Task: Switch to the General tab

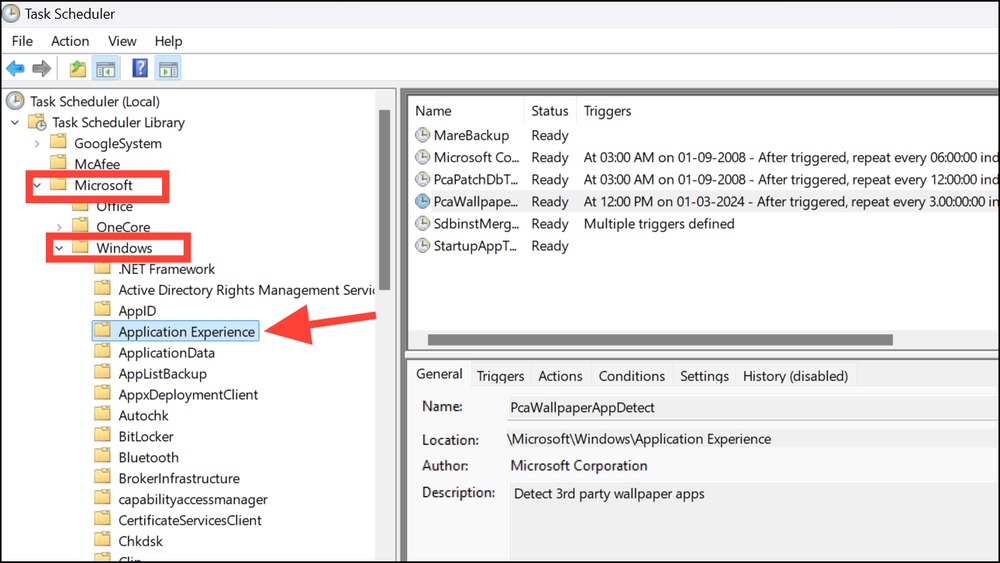Action: 439,374
